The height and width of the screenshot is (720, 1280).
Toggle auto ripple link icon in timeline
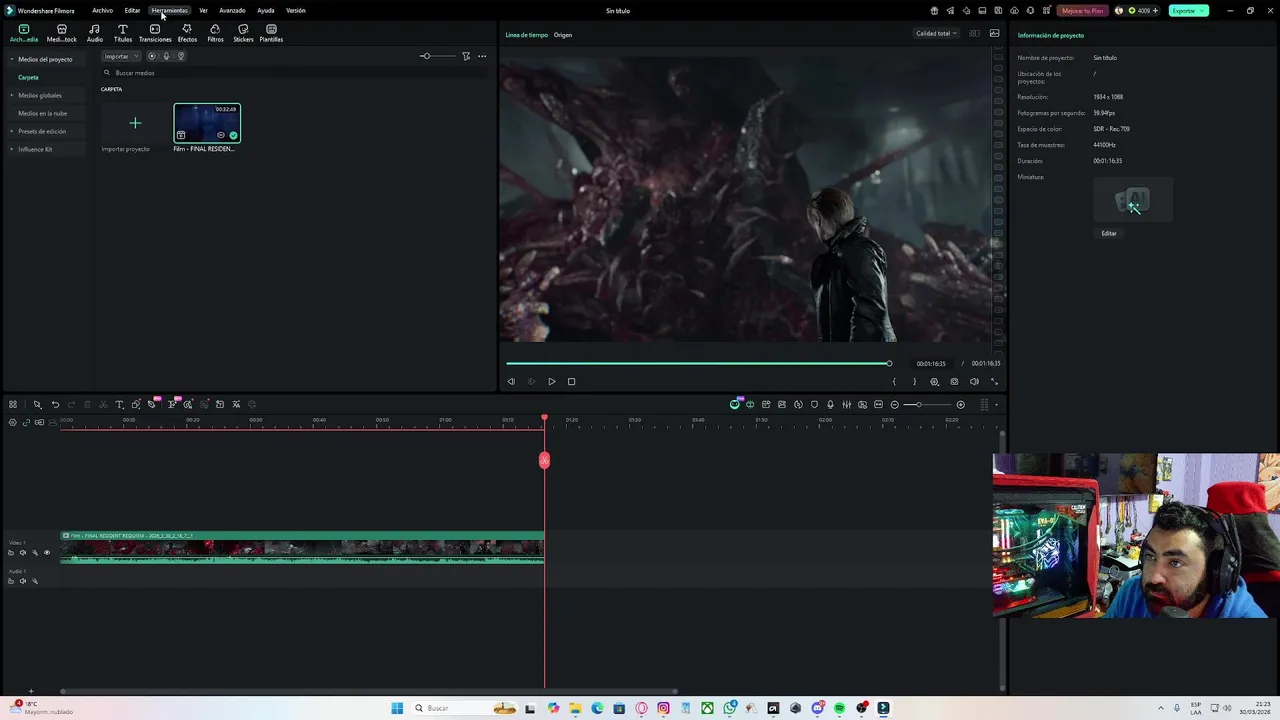(x=26, y=422)
